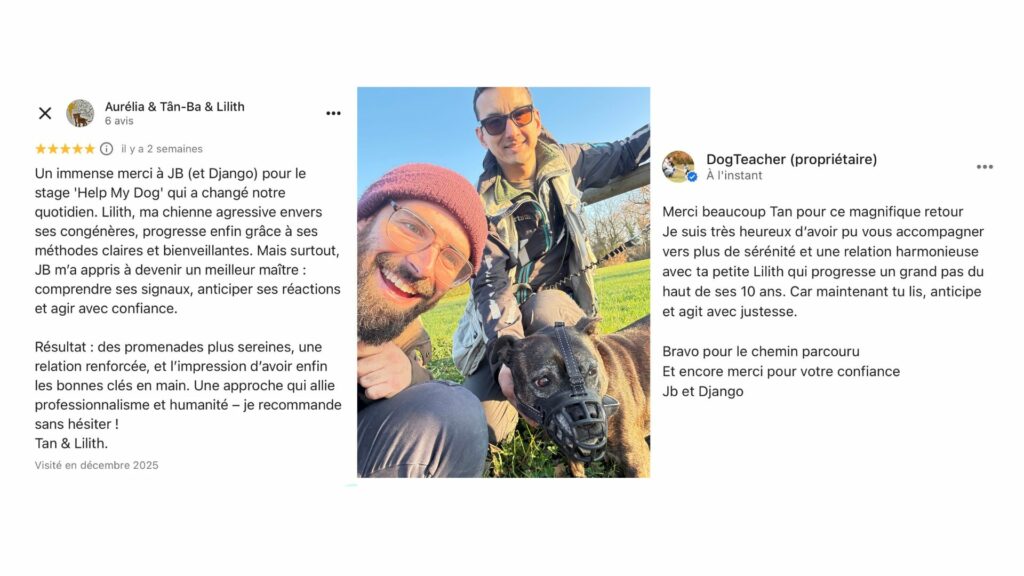The width and height of the screenshot is (1024, 576).
Task: Click the 'Visité en décembre 2025' label
Action: tap(96, 465)
